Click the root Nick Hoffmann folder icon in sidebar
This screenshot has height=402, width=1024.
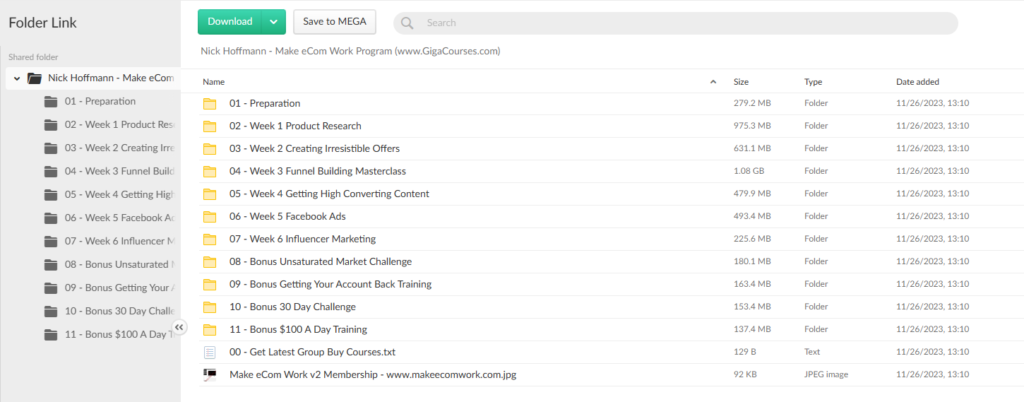(34, 78)
